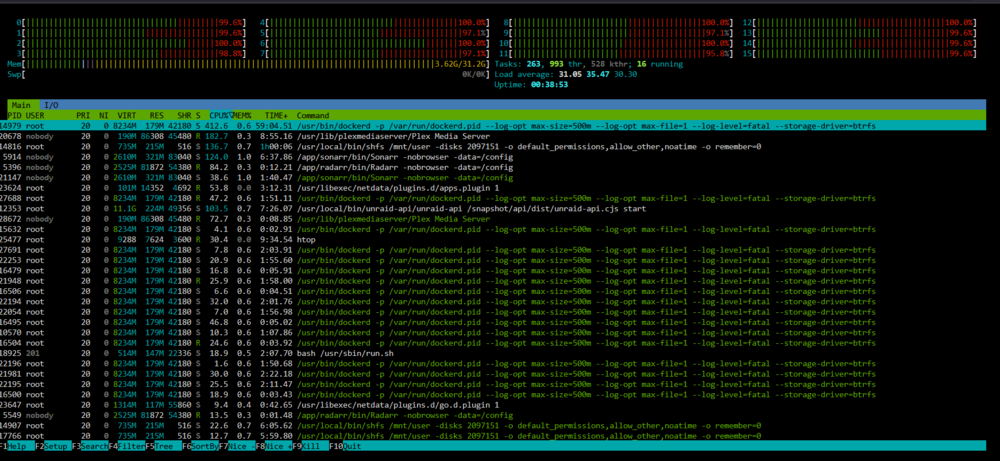
Task: Click F4 Filter in the bottom bar
Action: 126,446
